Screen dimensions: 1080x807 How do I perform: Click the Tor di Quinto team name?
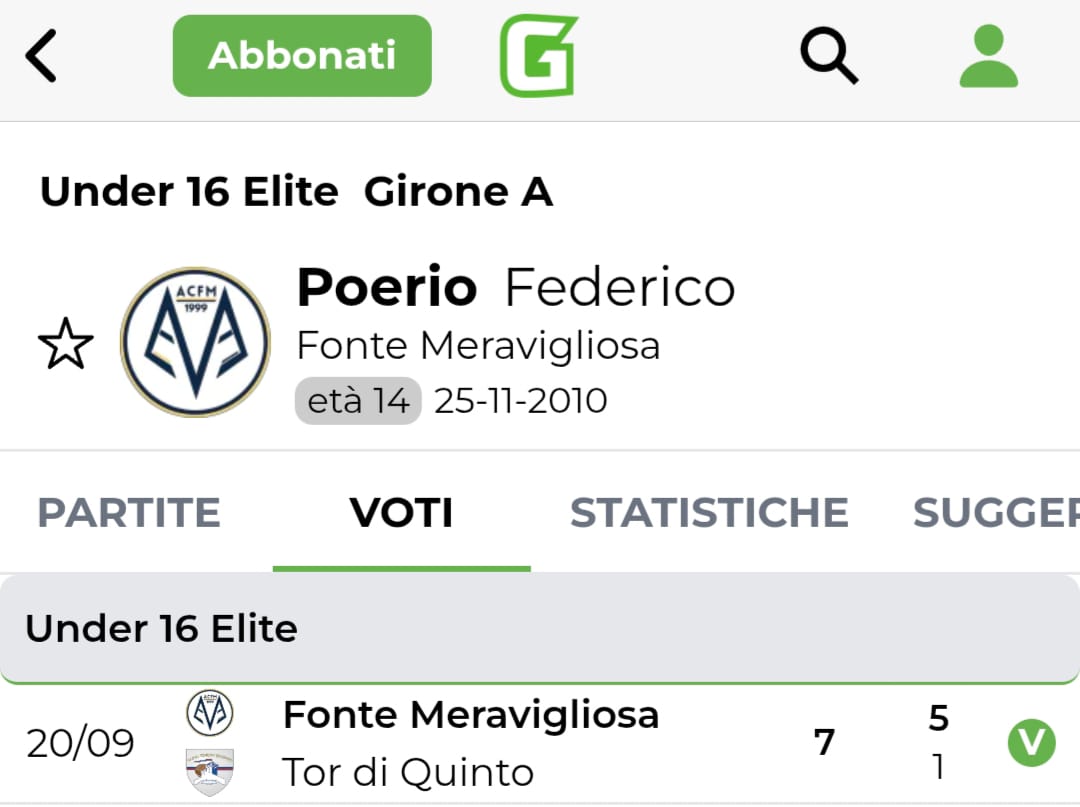coord(408,772)
